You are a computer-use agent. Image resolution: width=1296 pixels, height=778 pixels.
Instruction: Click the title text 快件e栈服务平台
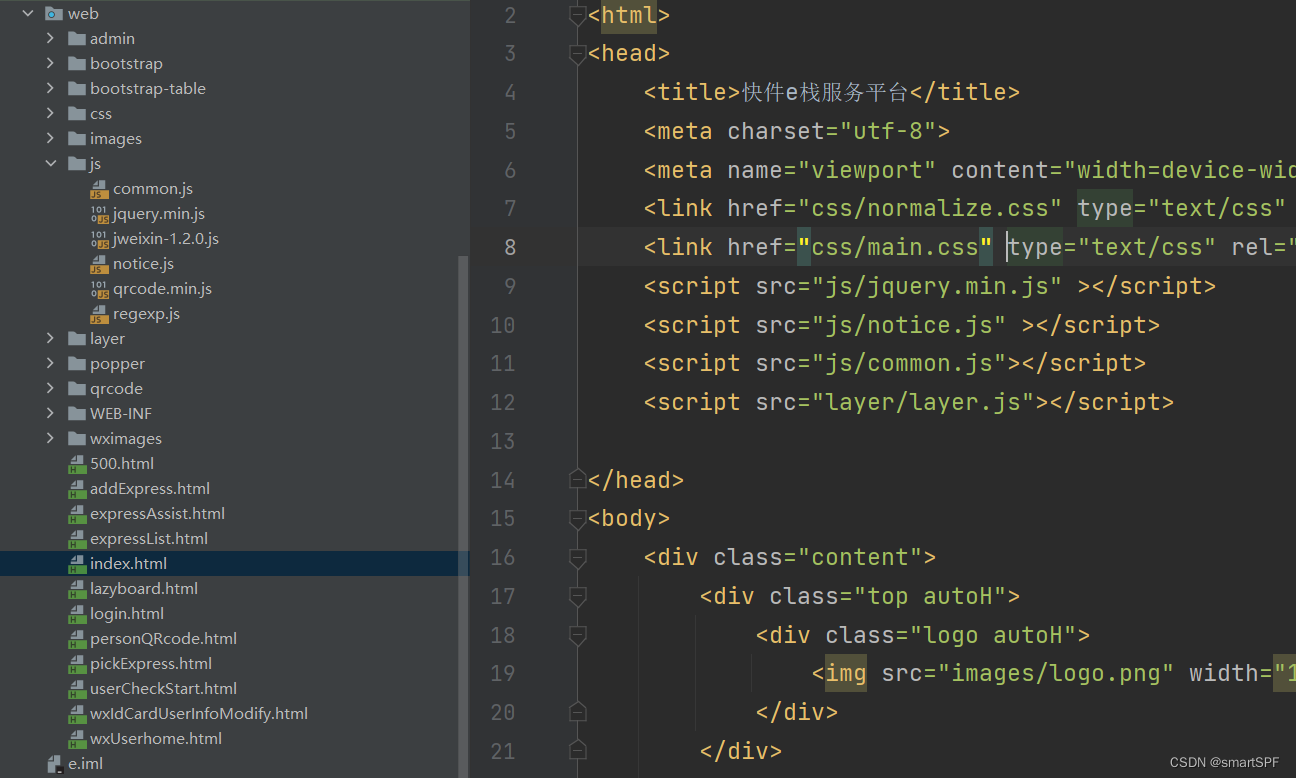click(x=824, y=93)
